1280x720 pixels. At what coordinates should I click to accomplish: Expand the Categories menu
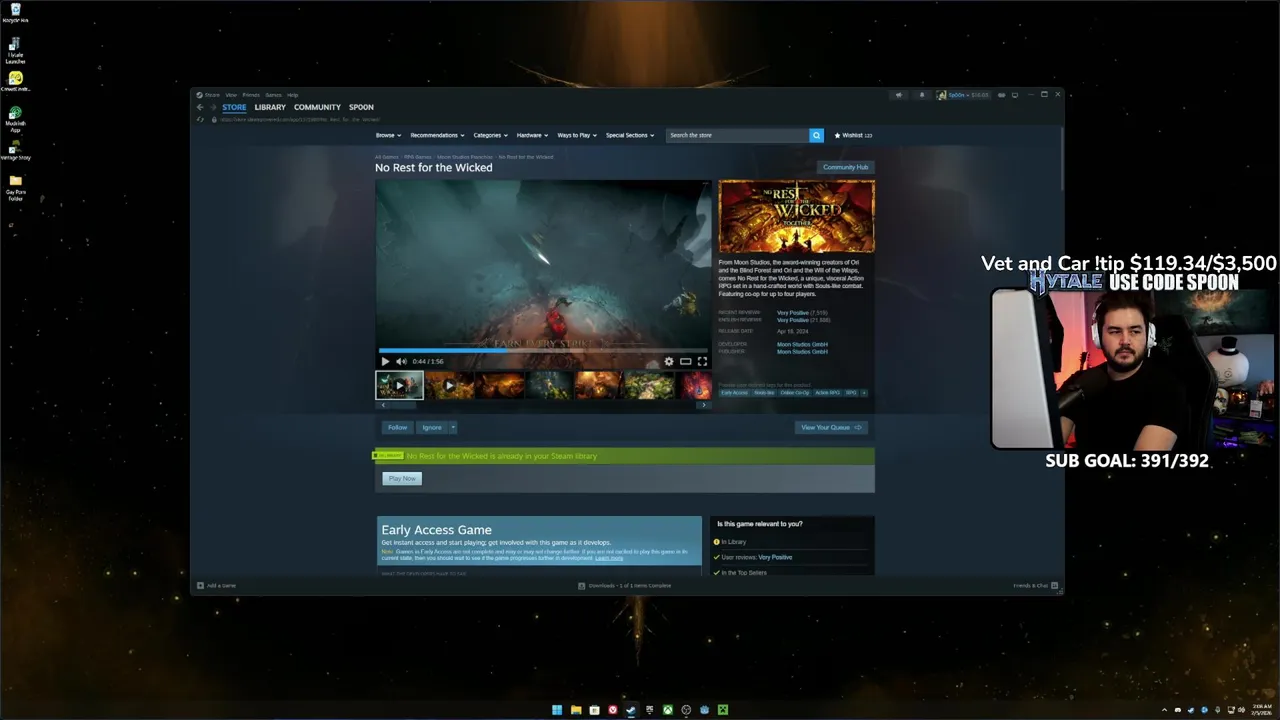pyautogui.click(x=490, y=135)
